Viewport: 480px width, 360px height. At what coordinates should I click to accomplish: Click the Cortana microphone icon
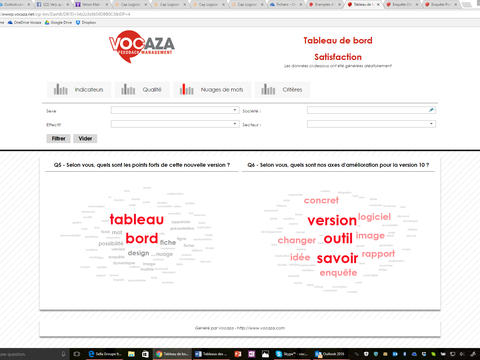pyautogui.click(x=63, y=354)
